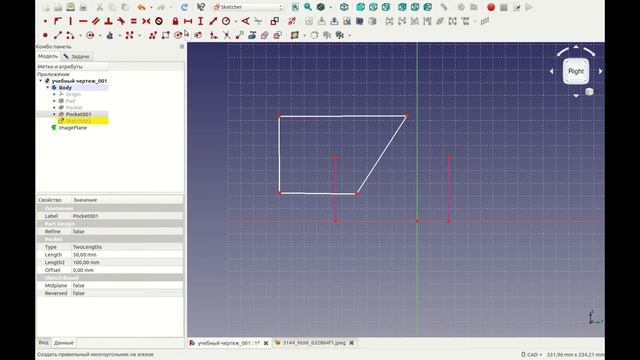
Task: Open the arc tools dropdown arrow
Action: (x=80, y=36)
